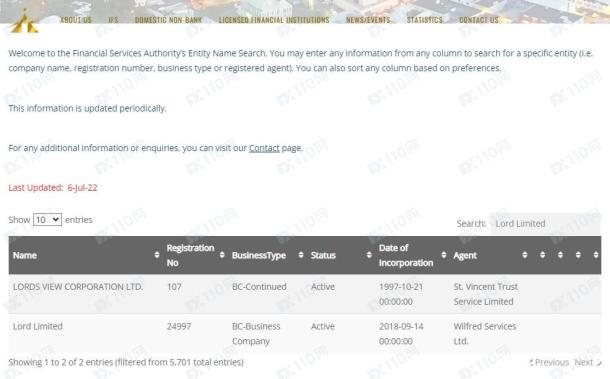Select LORDS VIEW CORPORATION LTD. cell
The height and width of the screenshot is (379, 610).
78,287
